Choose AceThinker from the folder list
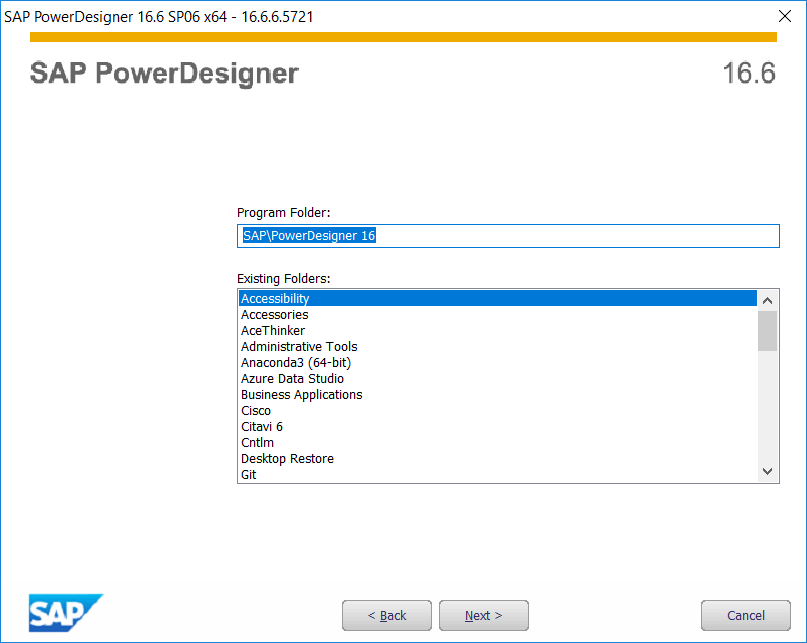 pos(498,331)
